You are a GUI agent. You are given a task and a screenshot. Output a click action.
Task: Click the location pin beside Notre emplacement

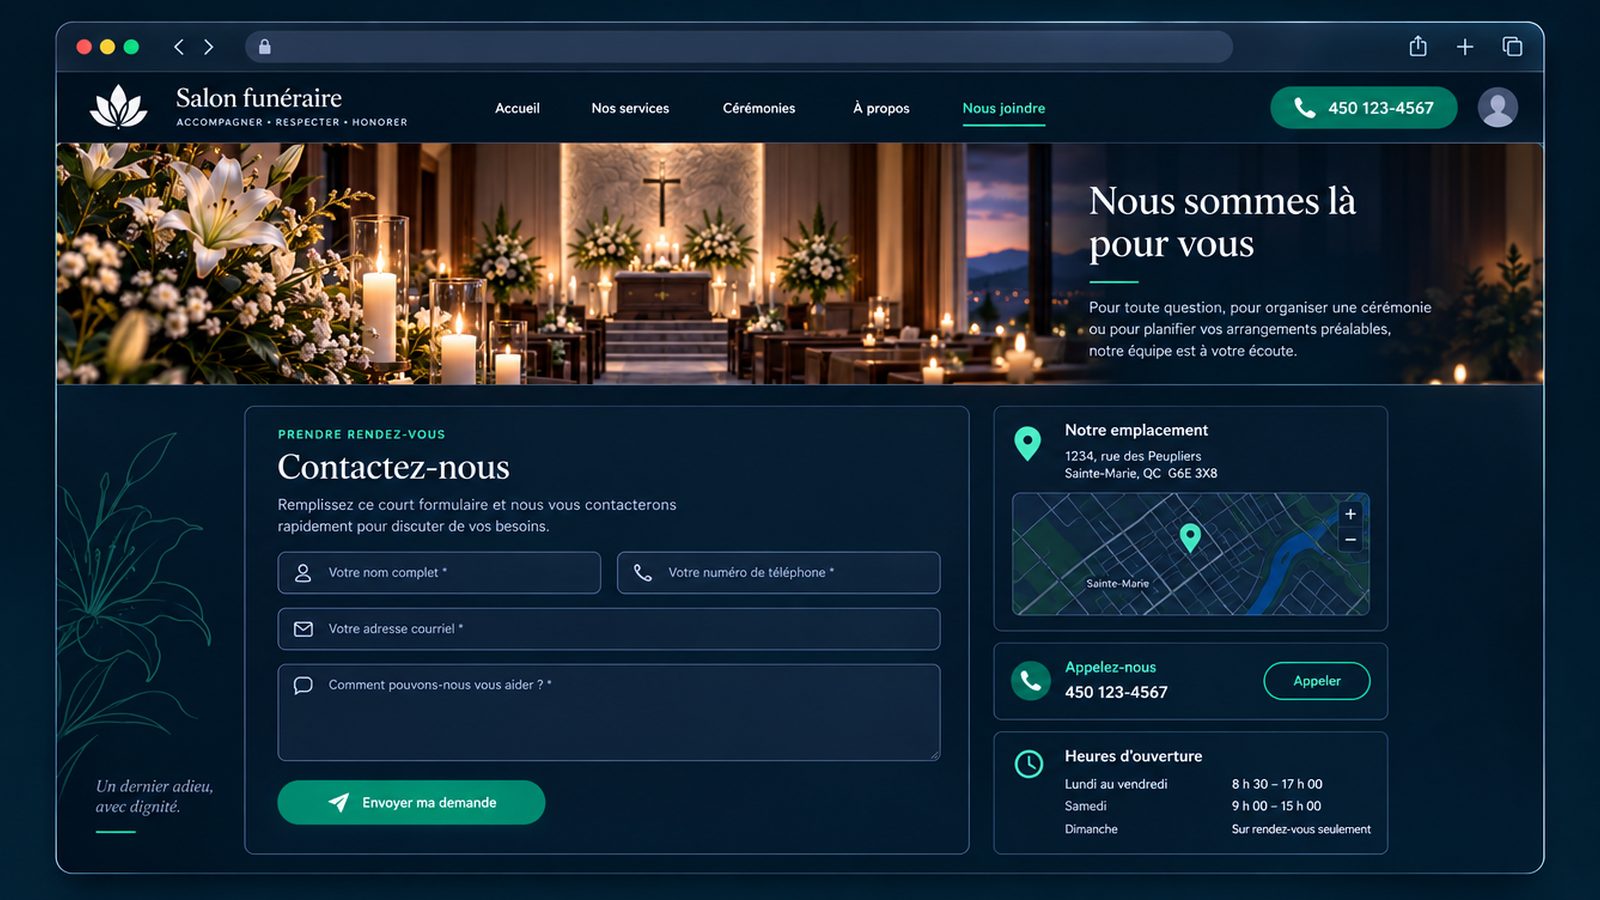(1027, 443)
